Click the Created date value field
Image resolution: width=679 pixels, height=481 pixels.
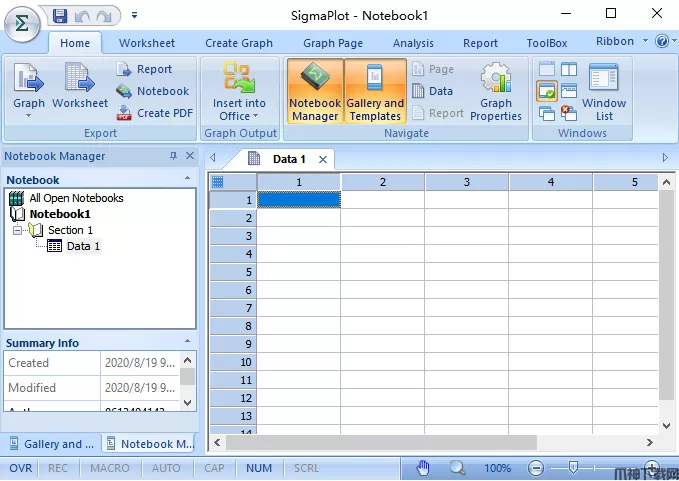140,363
